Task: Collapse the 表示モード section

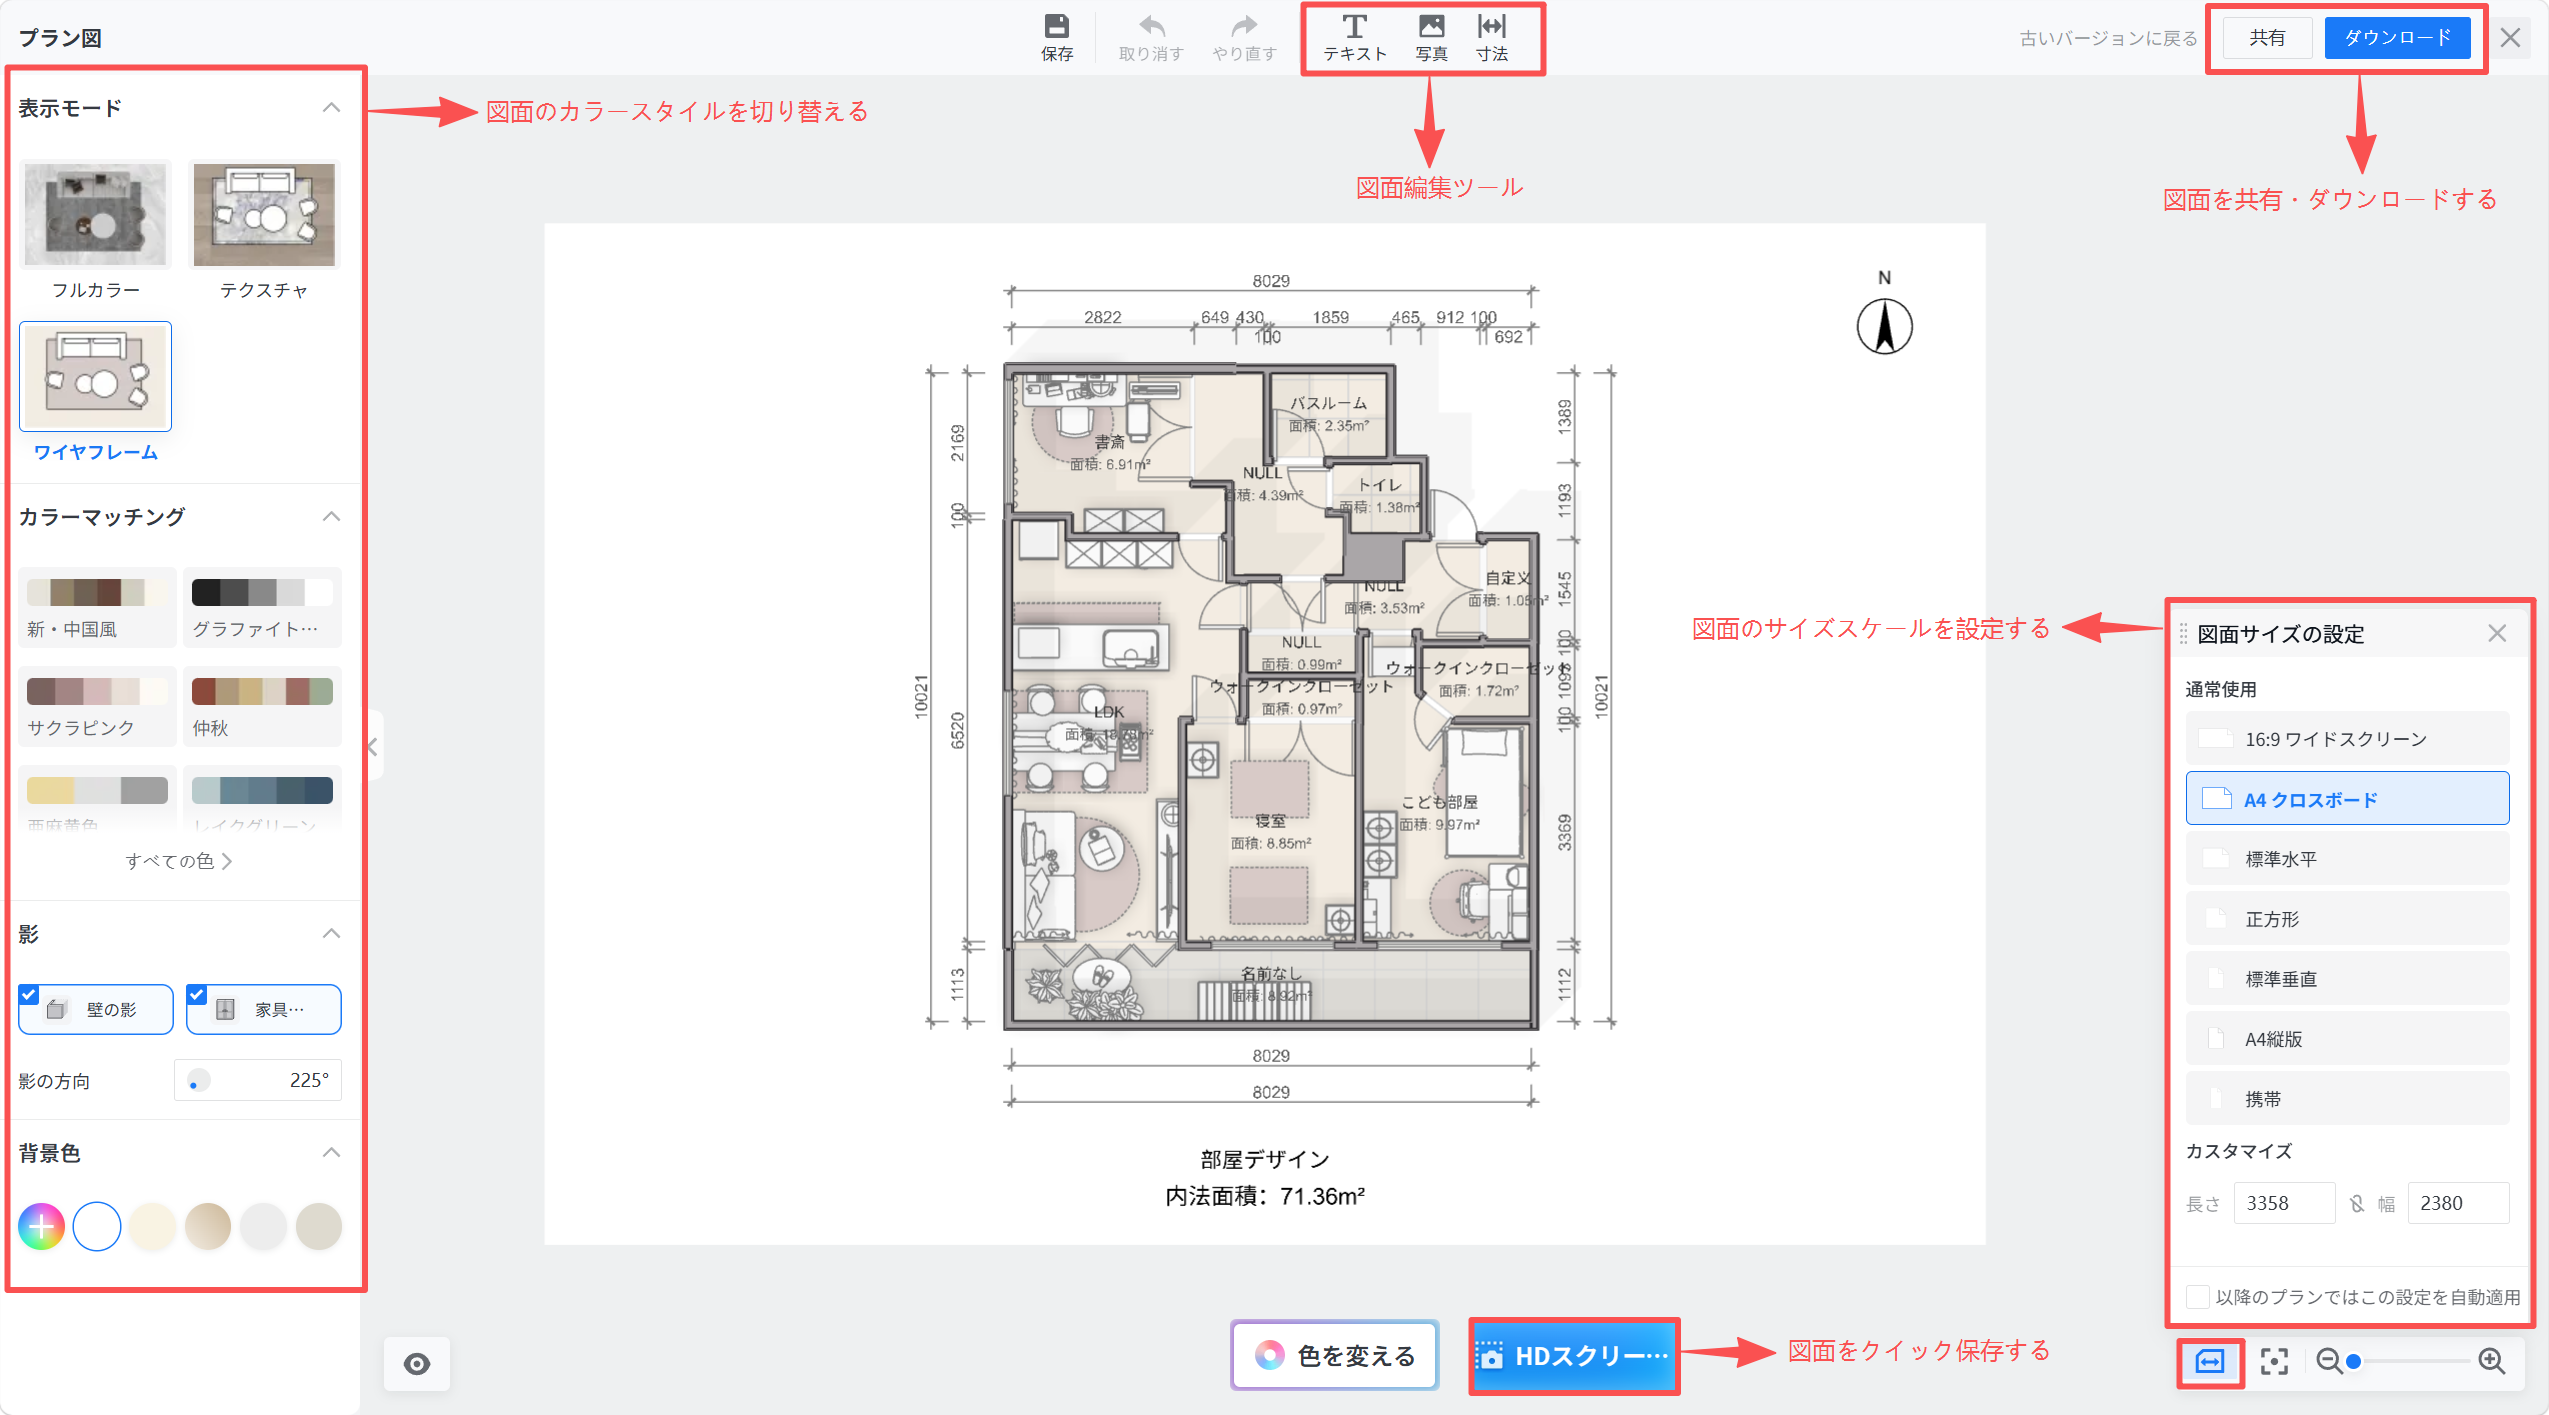Action: click(x=331, y=107)
